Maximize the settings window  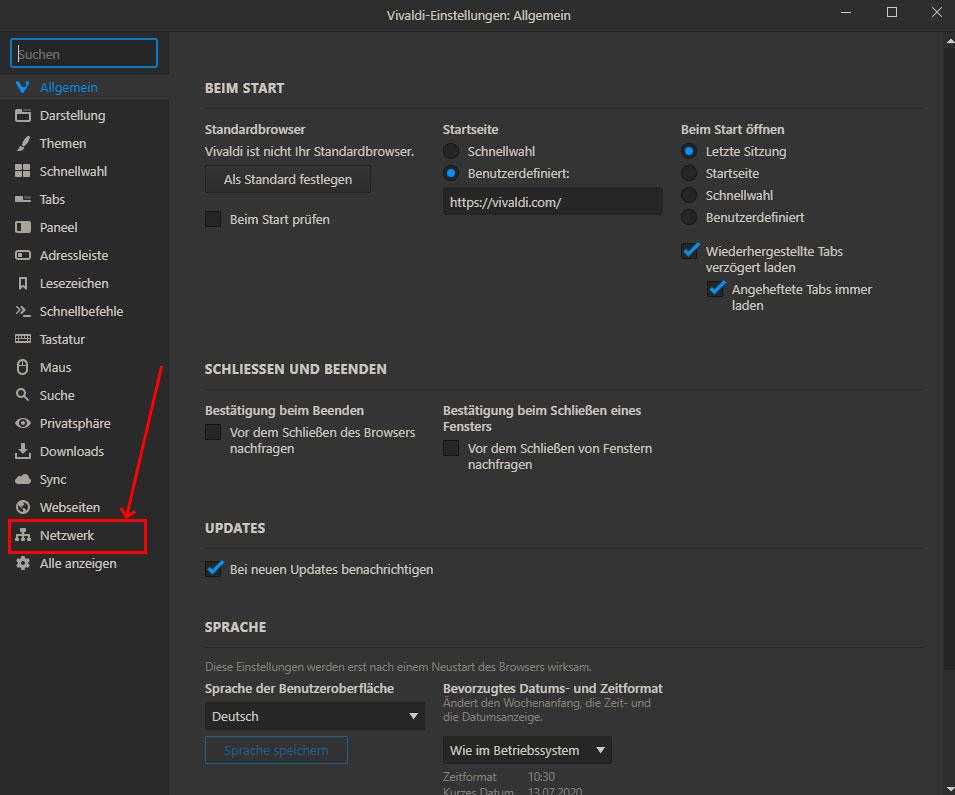tap(892, 12)
